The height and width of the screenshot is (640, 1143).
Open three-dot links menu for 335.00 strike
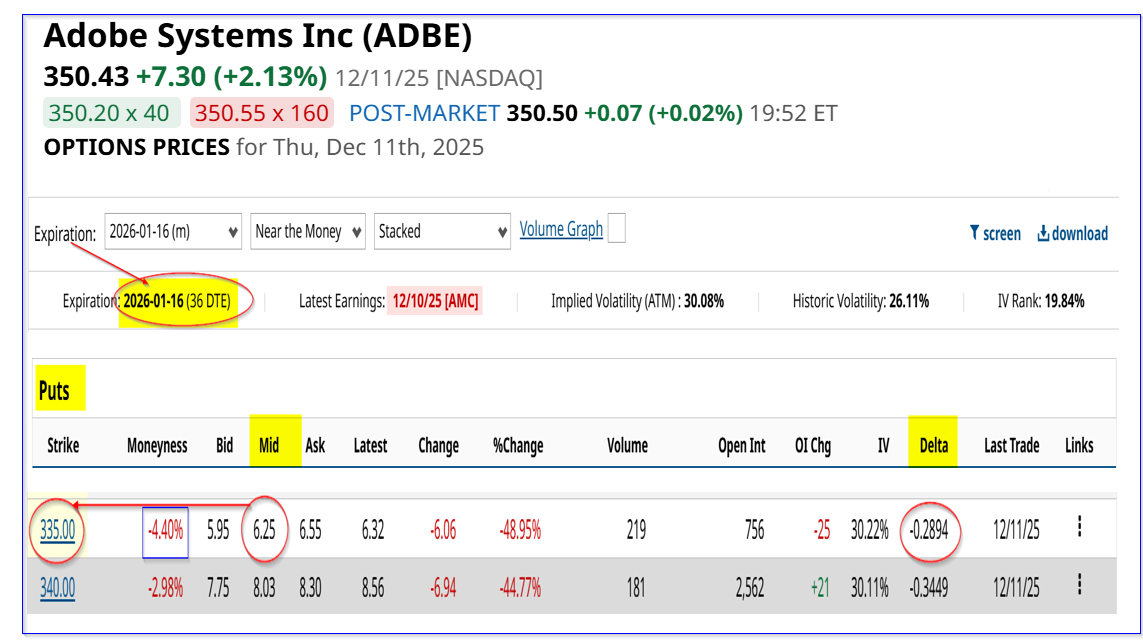1079,527
